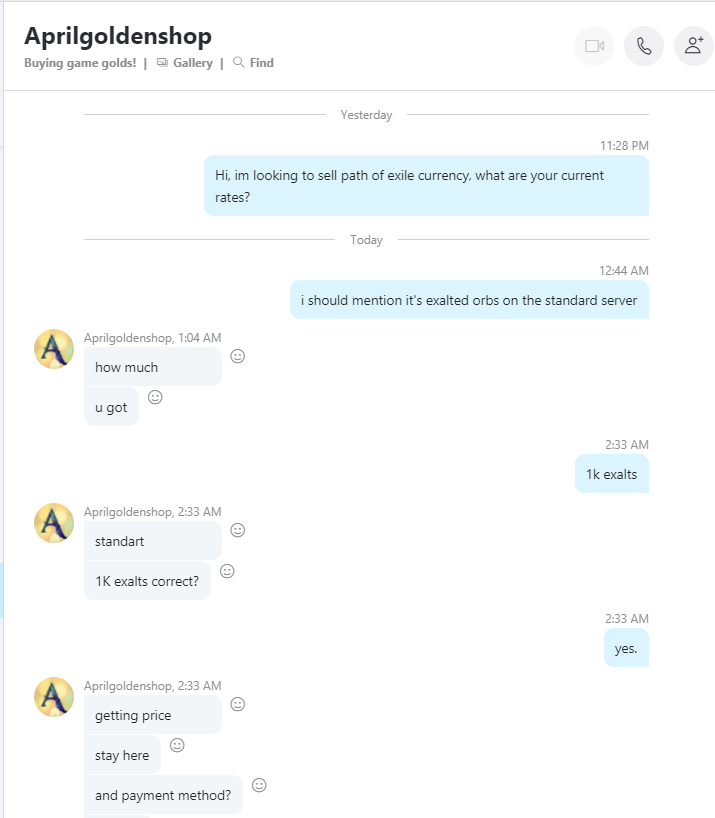The height and width of the screenshot is (818, 715).
Task: Open the Gallery link in header
Action: coord(185,63)
